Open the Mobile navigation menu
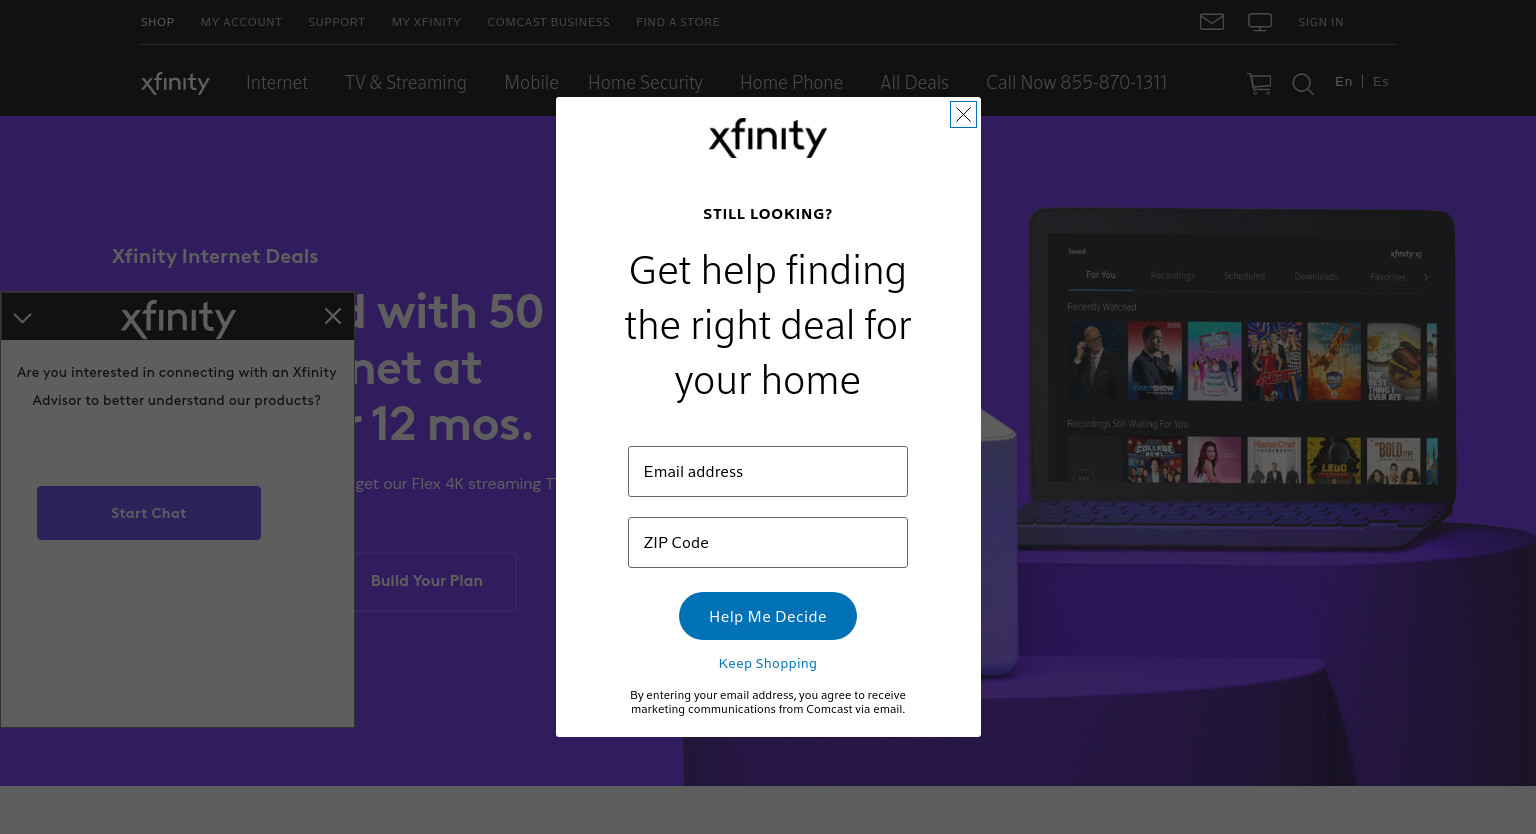Screen dimensions: 1536x834 [531, 83]
